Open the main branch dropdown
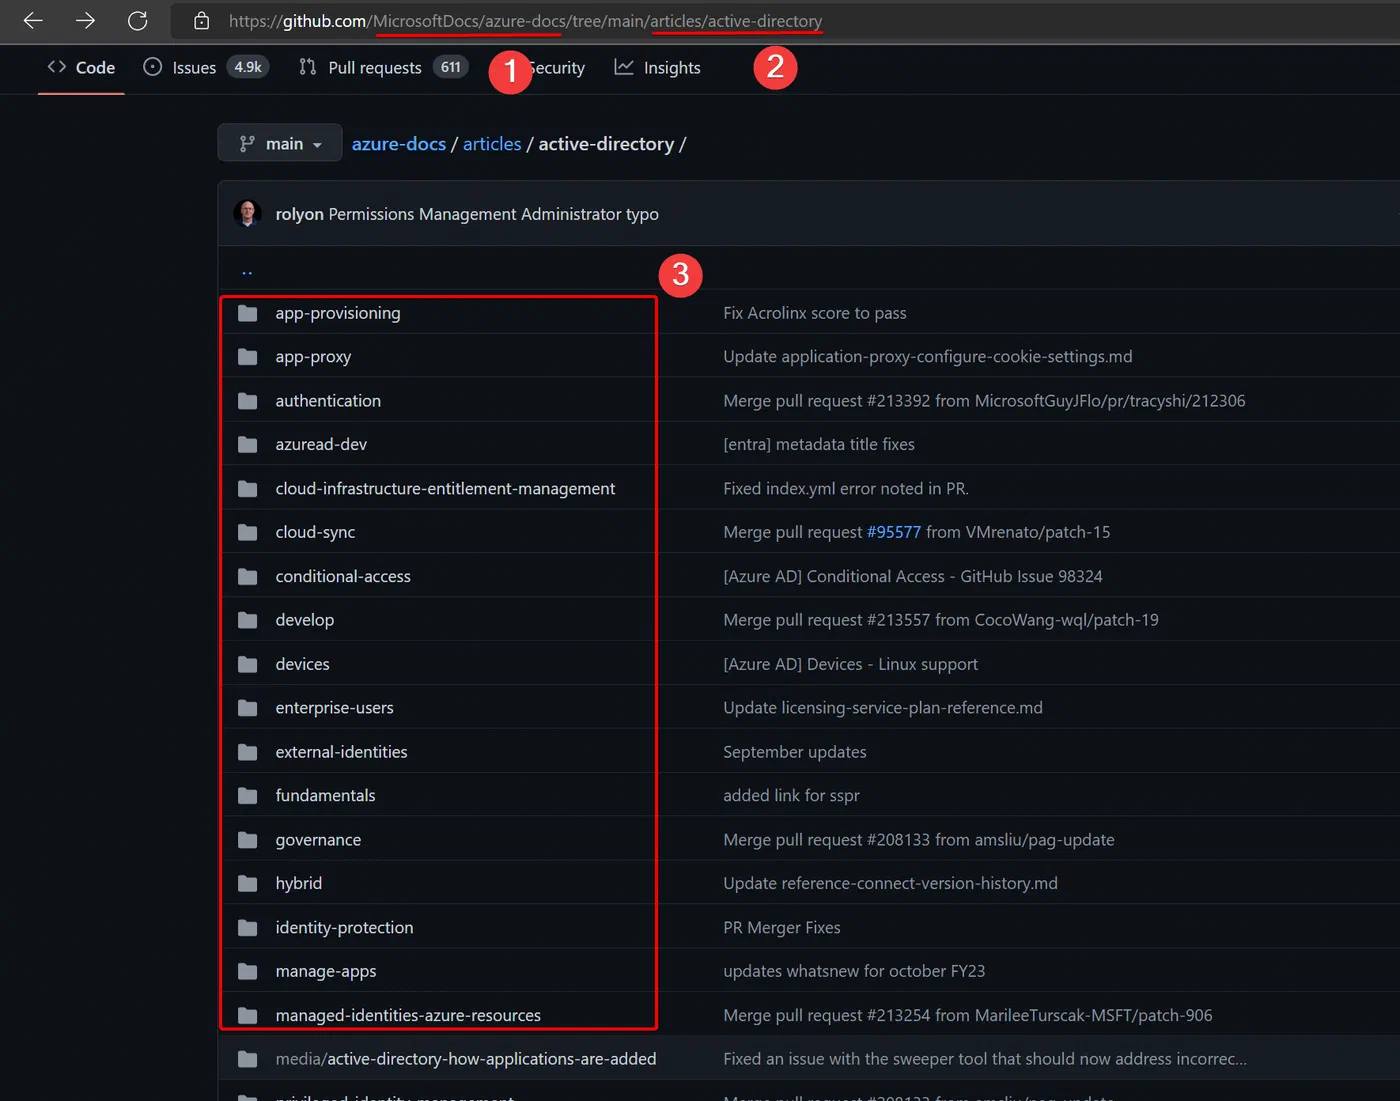Viewport: 1400px width, 1101px height. 280,143
